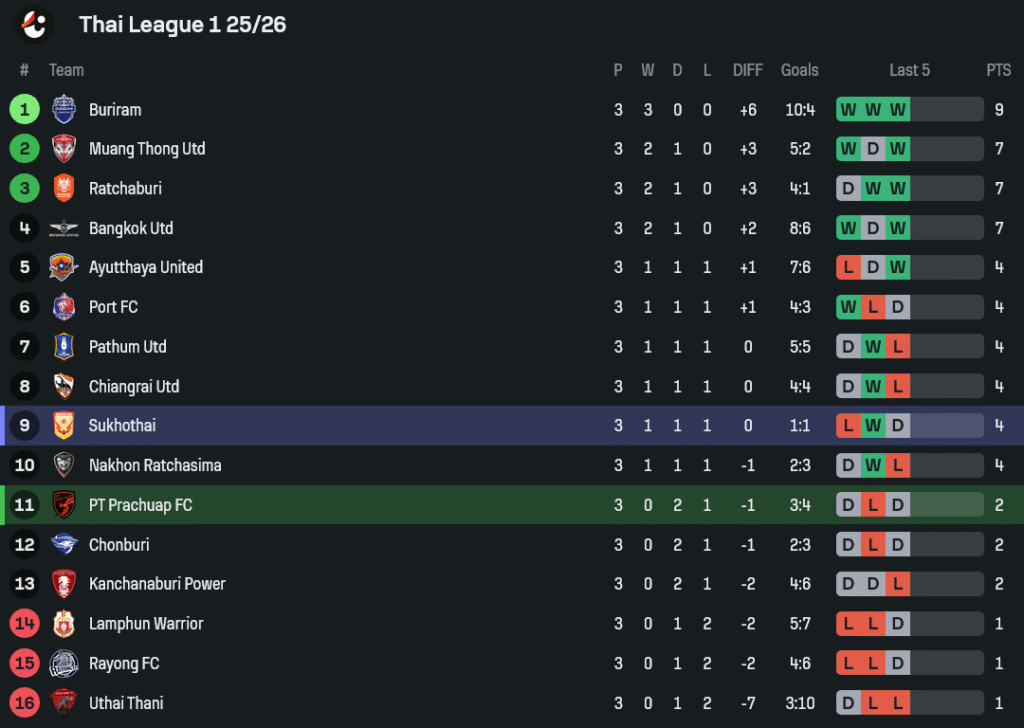The height and width of the screenshot is (728, 1024).
Task: Click the Nakhon Ratchasima team name
Action: [155, 466]
